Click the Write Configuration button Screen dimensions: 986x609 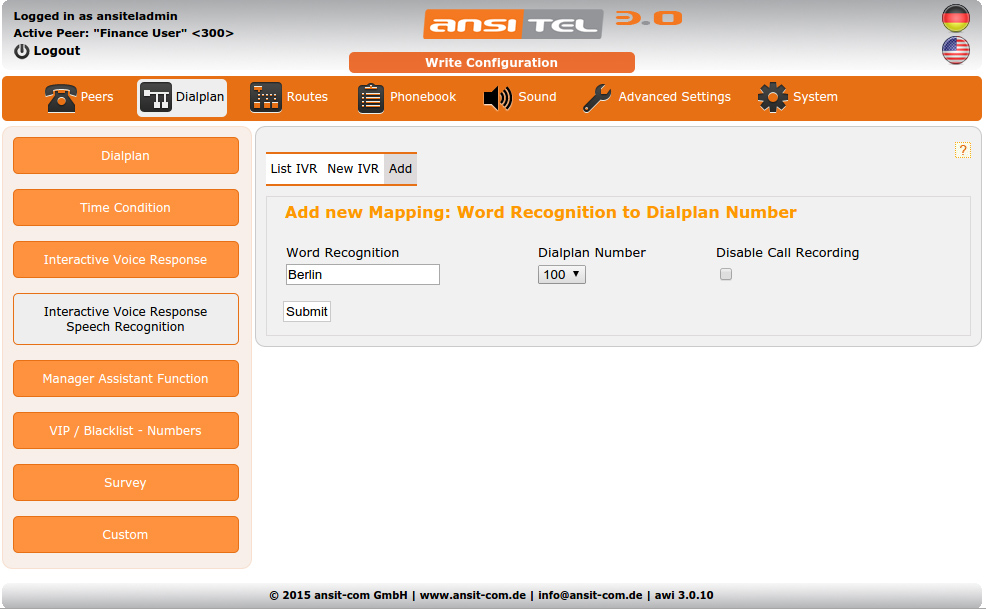tap(491, 62)
